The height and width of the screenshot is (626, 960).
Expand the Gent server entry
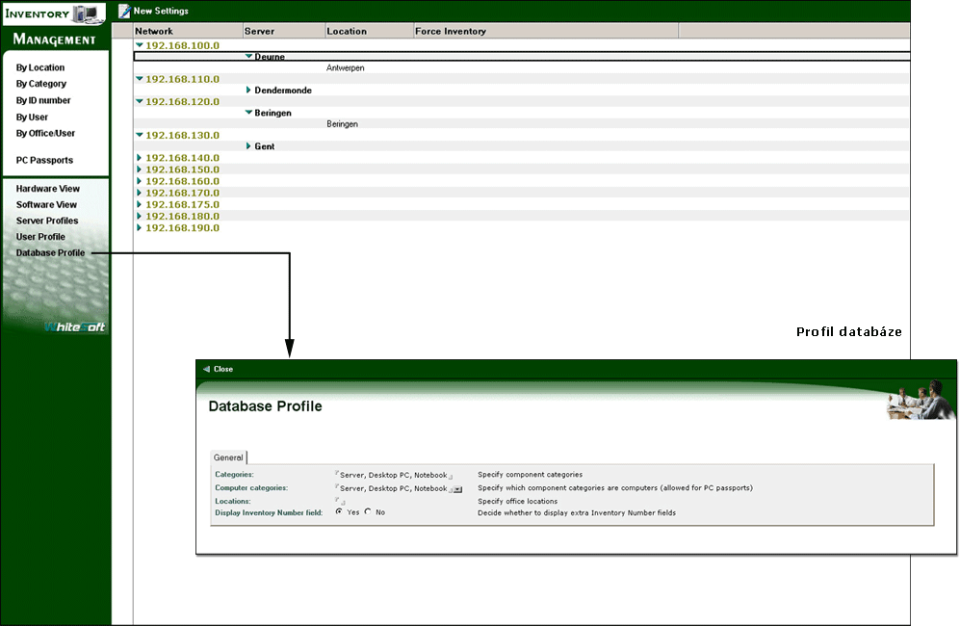click(249, 146)
